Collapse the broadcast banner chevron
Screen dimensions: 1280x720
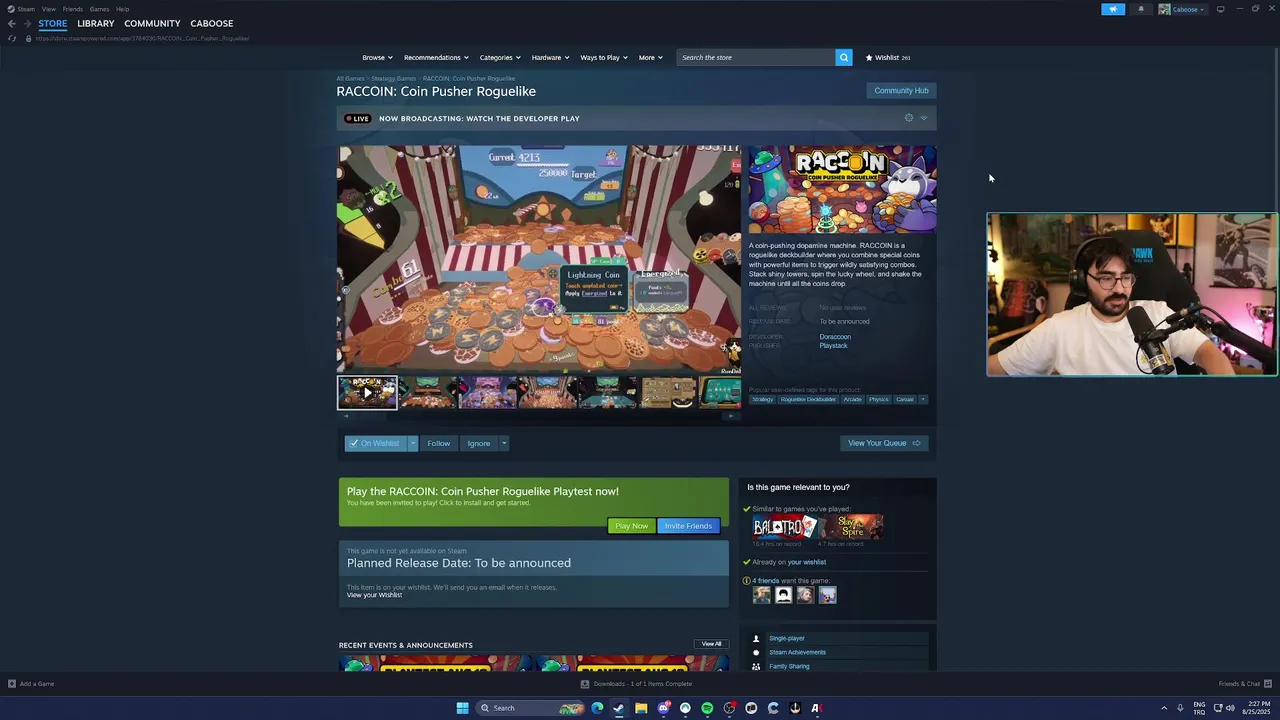[x=924, y=118]
